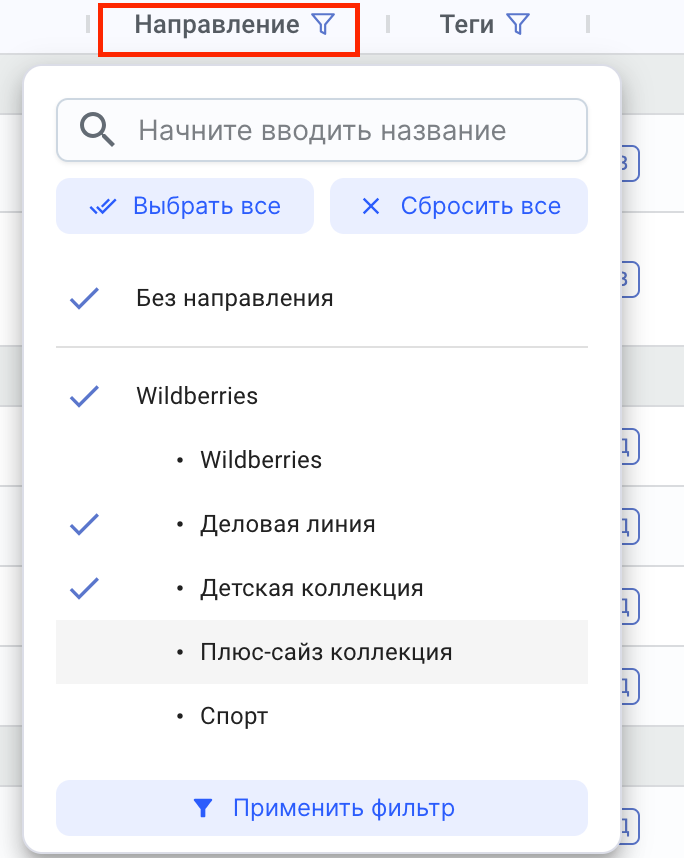Select the Спорт option
Screen dimensions: 684x858
pos(234,716)
